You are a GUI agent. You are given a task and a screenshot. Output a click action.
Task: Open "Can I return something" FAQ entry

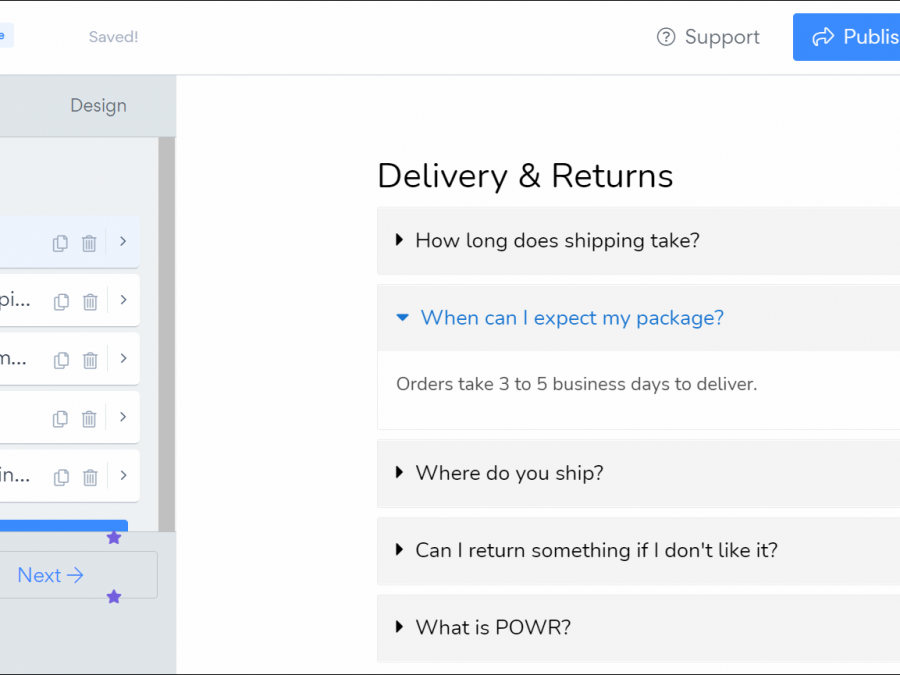596,550
